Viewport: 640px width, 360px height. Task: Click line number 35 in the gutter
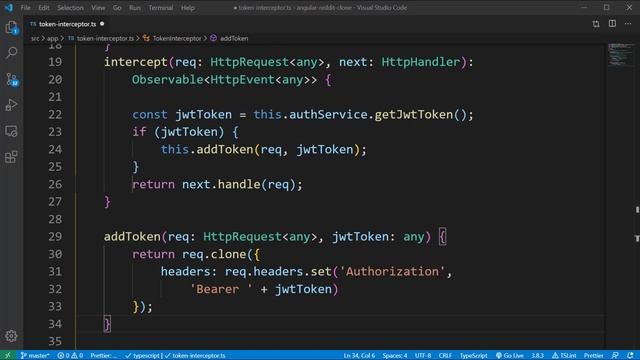pos(55,341)
